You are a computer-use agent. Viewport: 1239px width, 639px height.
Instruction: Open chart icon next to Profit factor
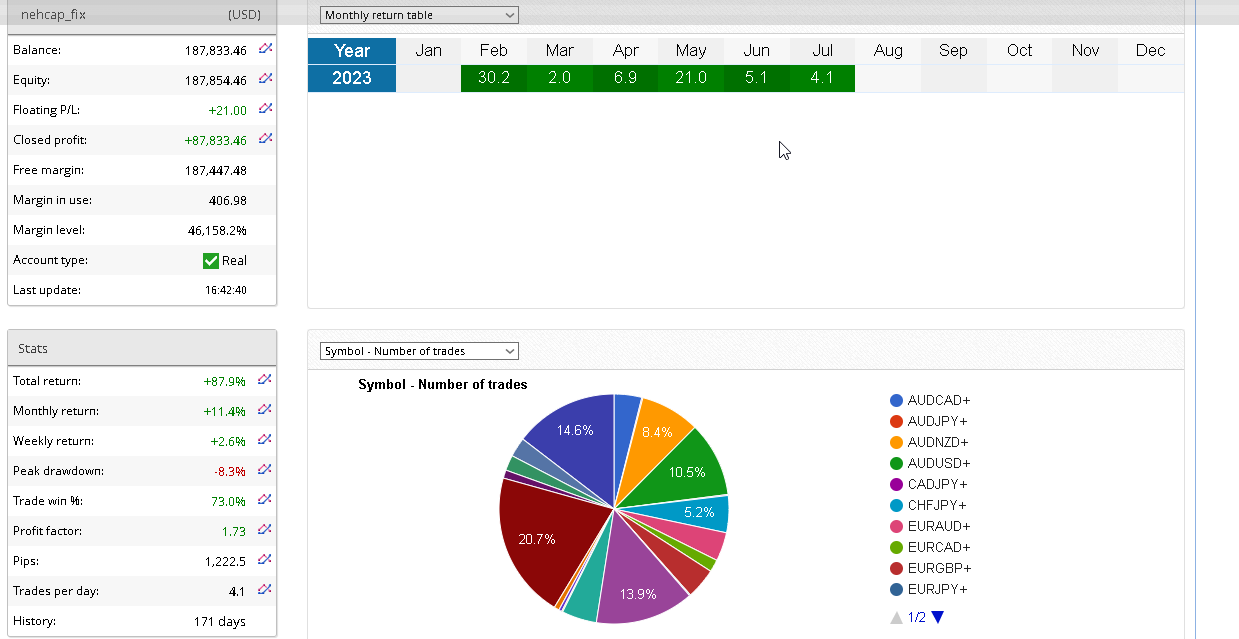[265, 530]
